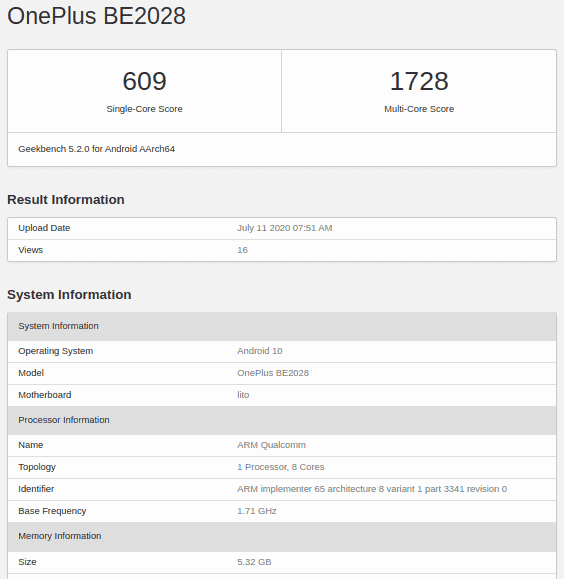Click the Topology row label
The width and height of the screenshot is (564, 579).
pyautogui.click(x=37, y=467)
